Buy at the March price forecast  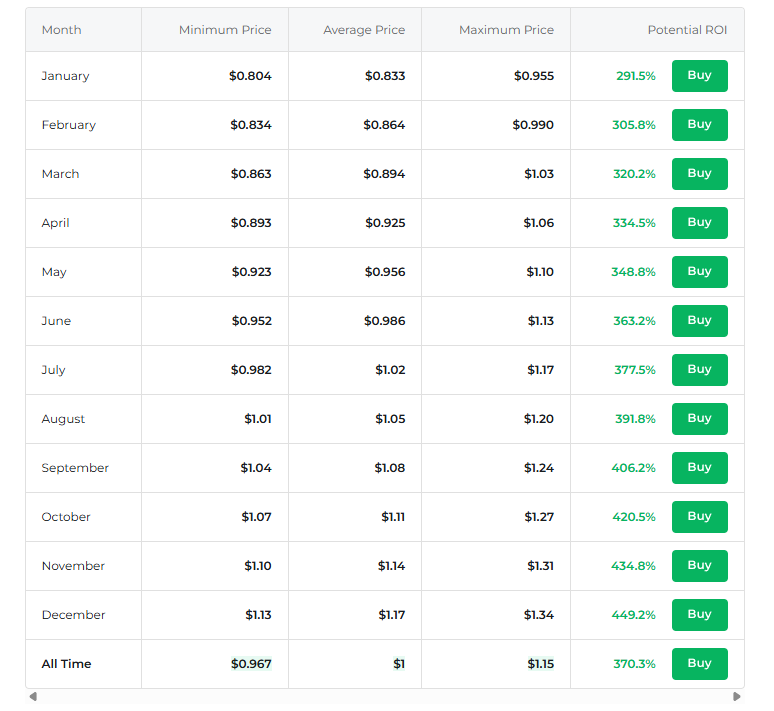click(x=699, y=174)
